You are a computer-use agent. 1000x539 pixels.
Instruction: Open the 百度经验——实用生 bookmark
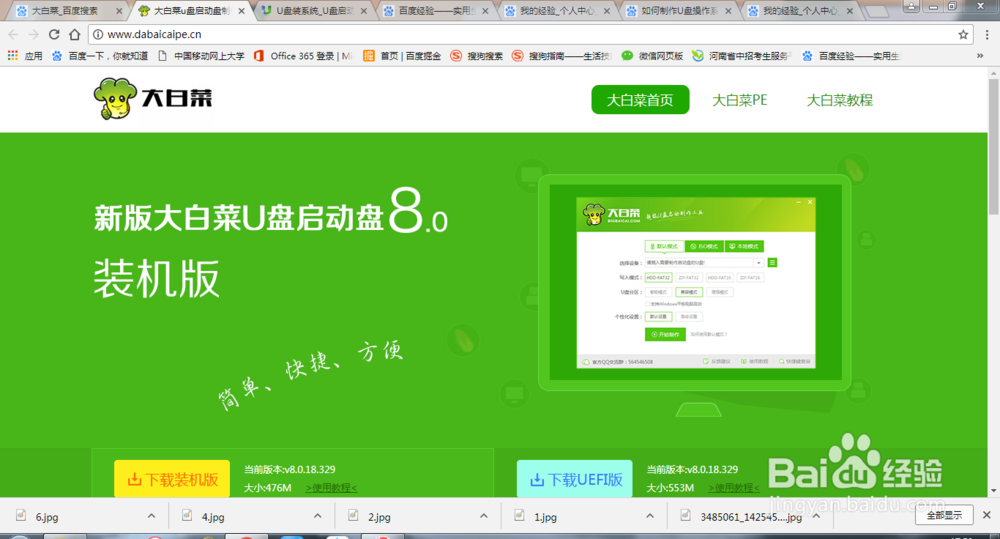(851, 56)
